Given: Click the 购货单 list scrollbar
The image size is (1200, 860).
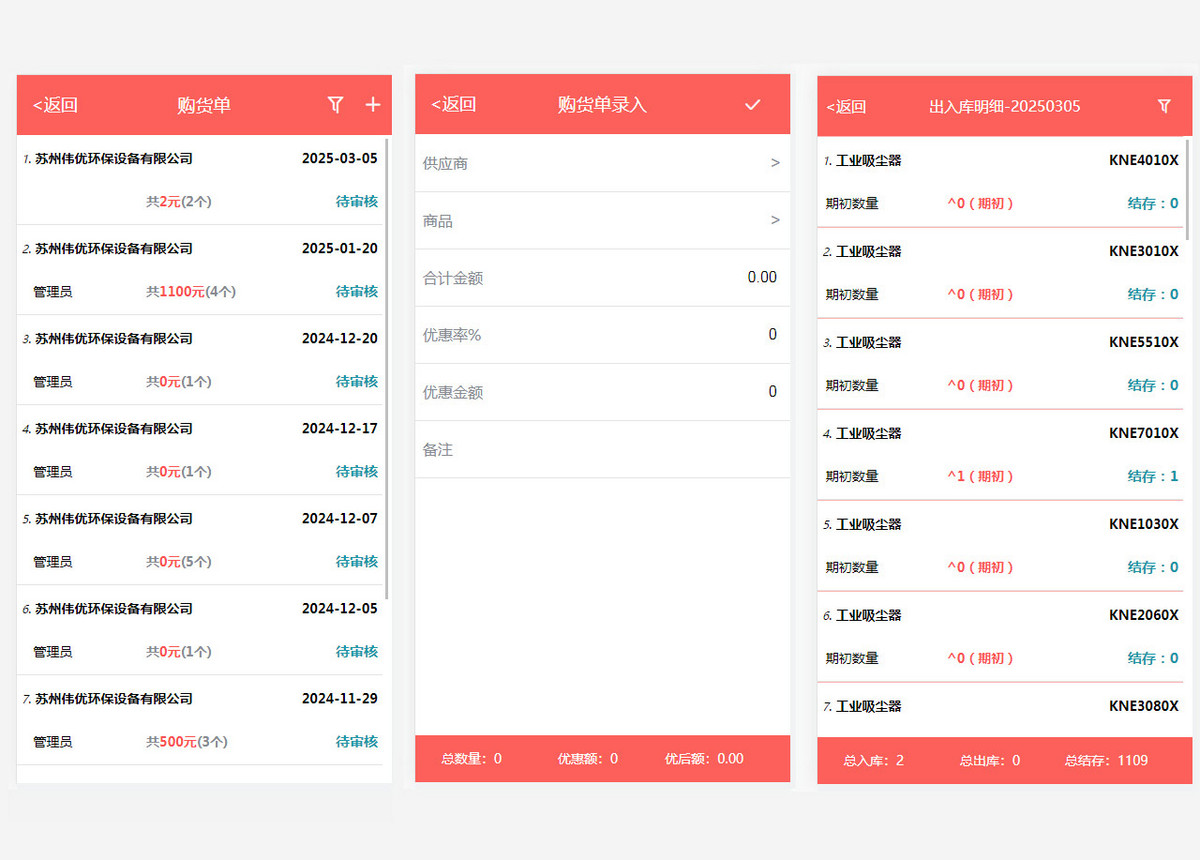Looking at the screenshot, I should click(x=387, y=360).
